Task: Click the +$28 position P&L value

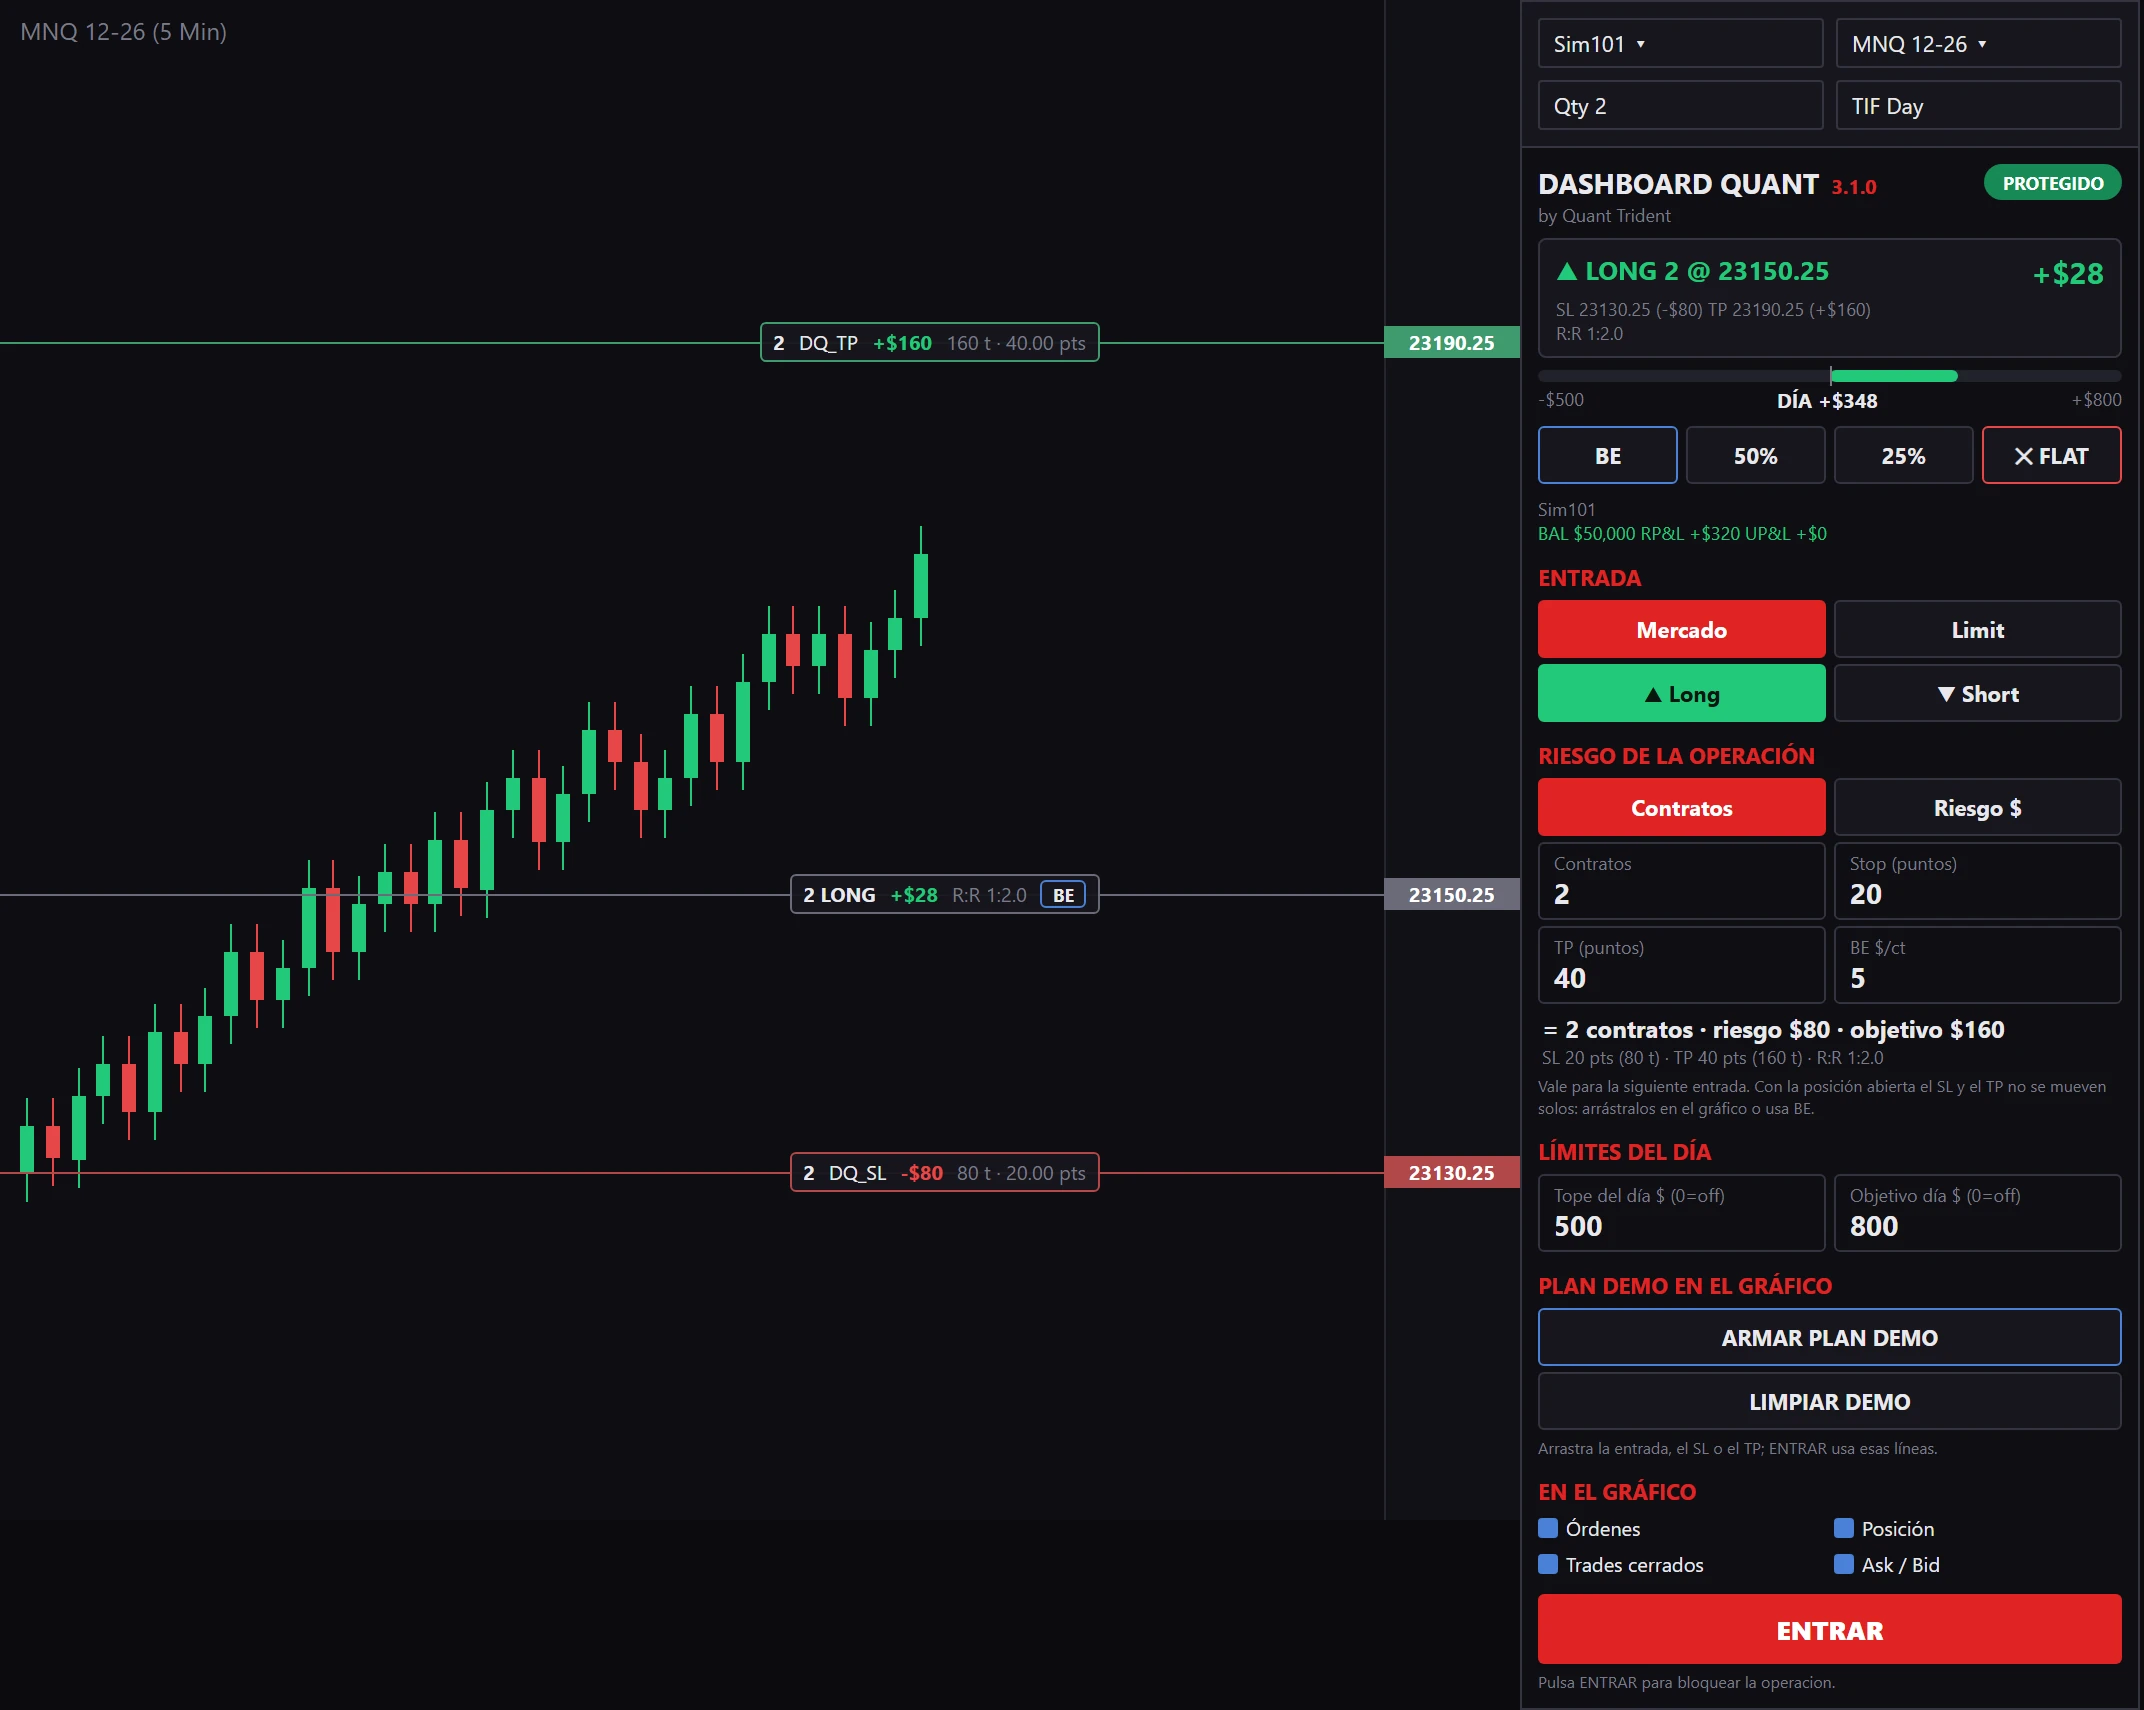Action: (x=2068, y=274)
